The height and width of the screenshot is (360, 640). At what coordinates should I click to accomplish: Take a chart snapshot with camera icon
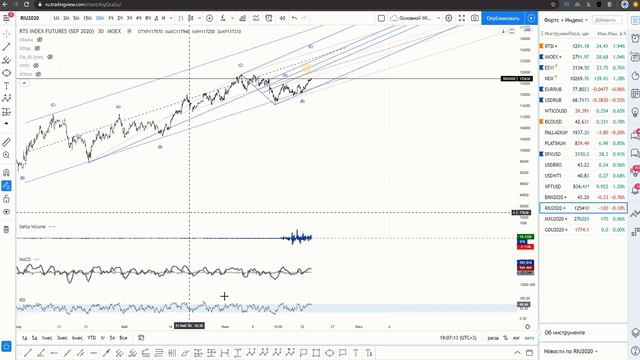tap(475, 18)
